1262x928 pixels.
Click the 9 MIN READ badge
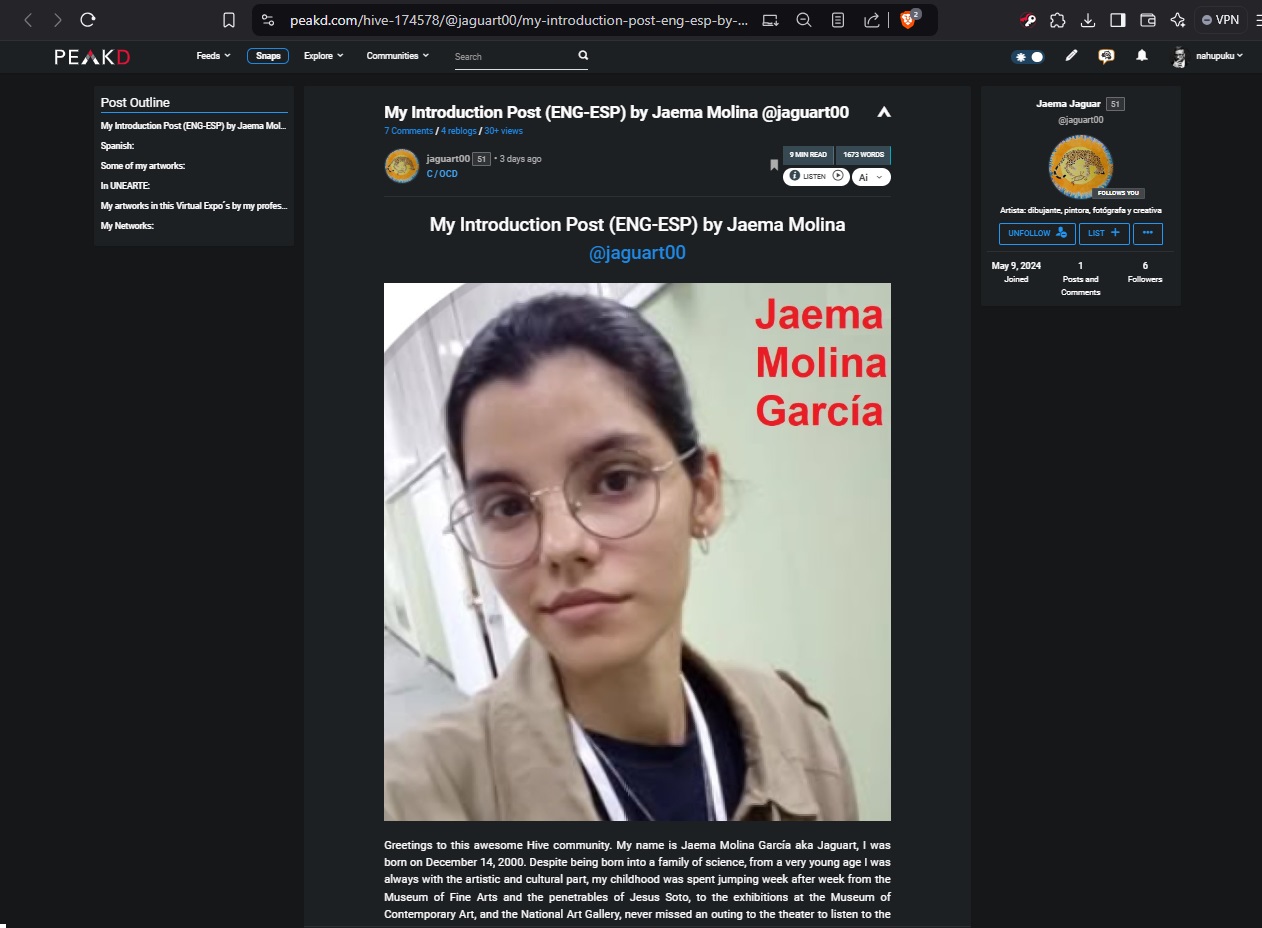point(808,155)
